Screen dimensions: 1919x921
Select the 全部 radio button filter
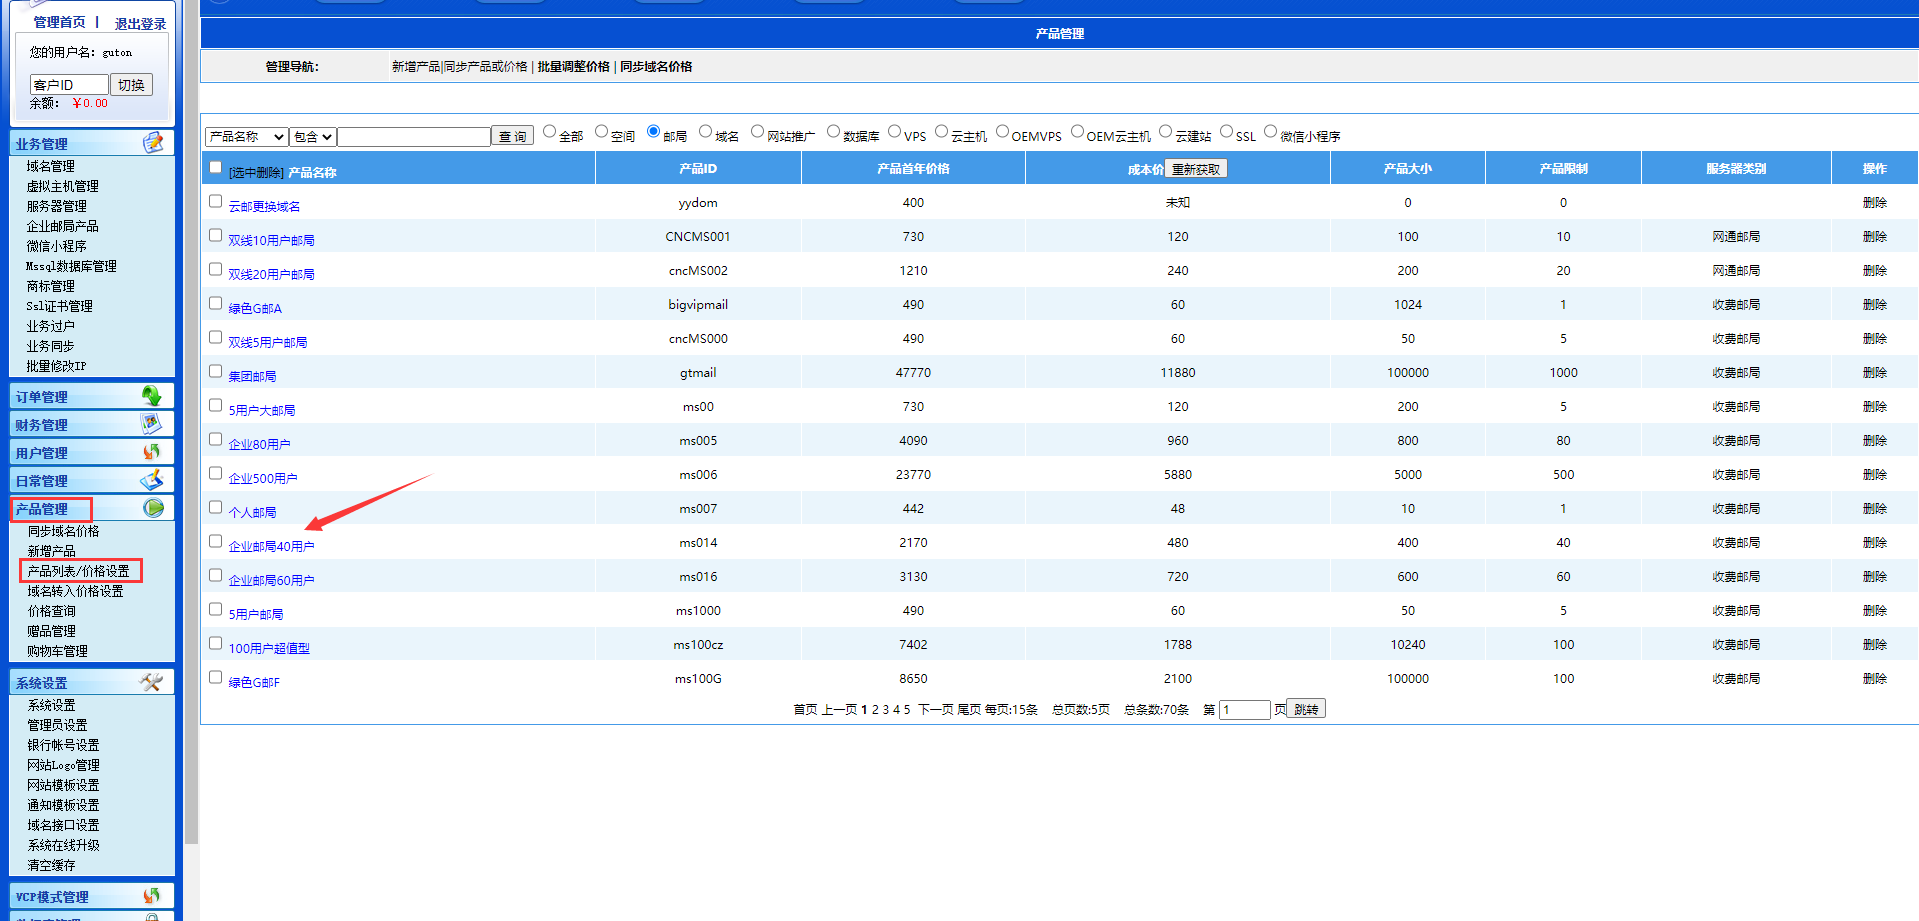pos(550,132)
